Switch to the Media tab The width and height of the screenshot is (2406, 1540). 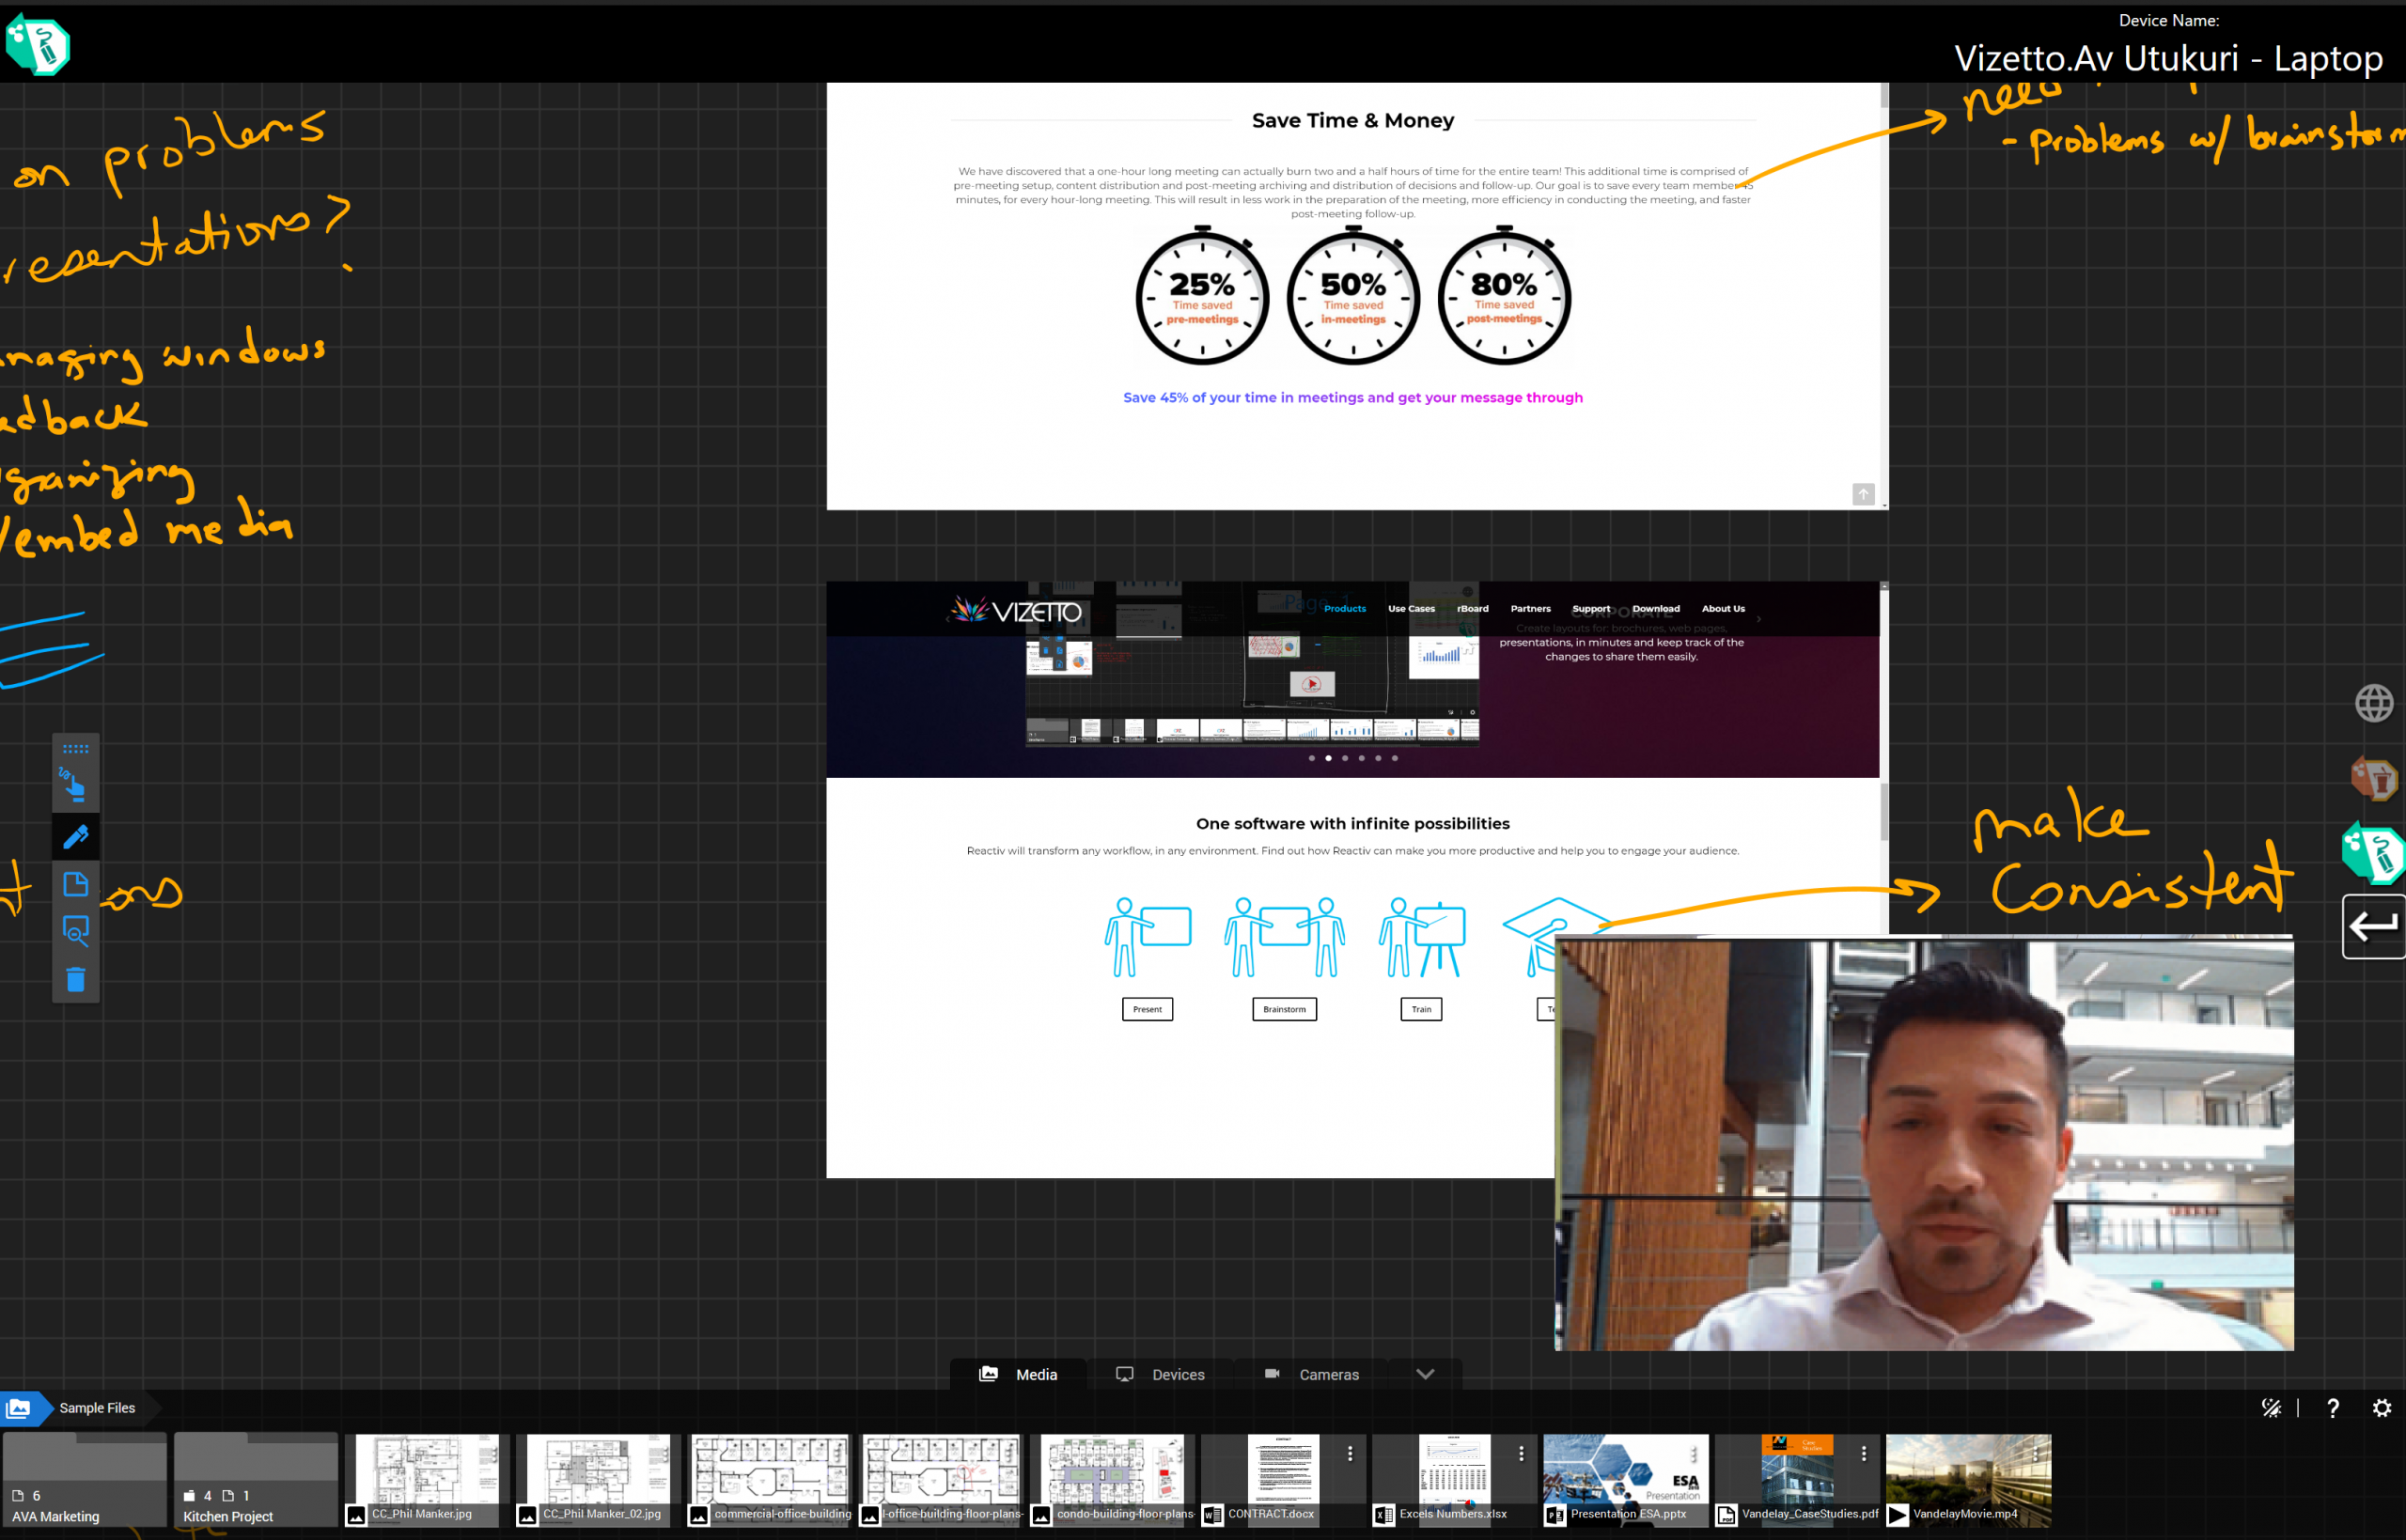[x=1018, y=1374]
